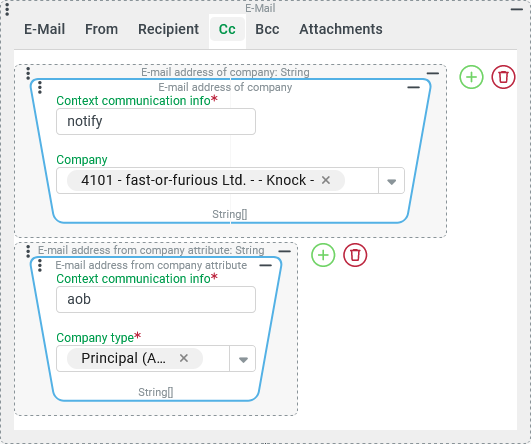Collapse 'E-mail address of company: String' block
The image size is (531, 444).
[x=433, y=73]
